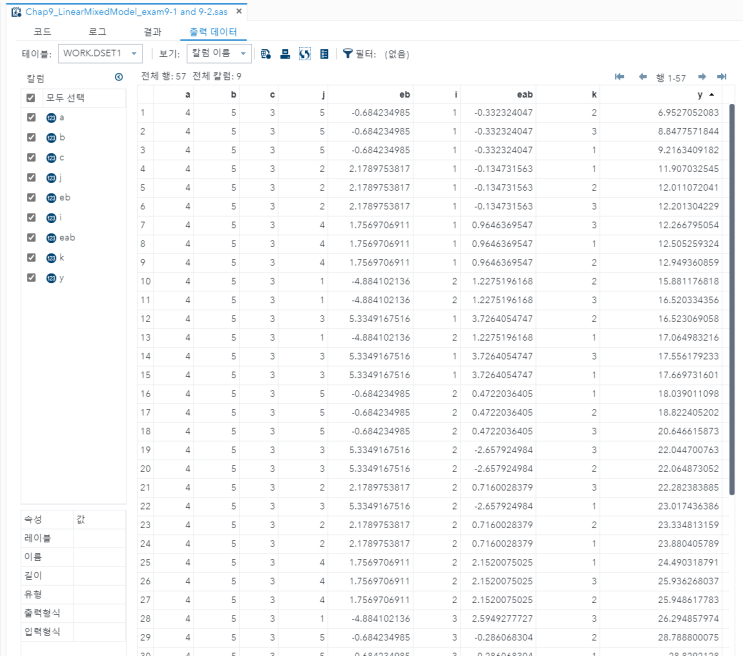Click the table properties icon in toolbar
The width and height of the screenshot is (743, 656).
[324, 54]
